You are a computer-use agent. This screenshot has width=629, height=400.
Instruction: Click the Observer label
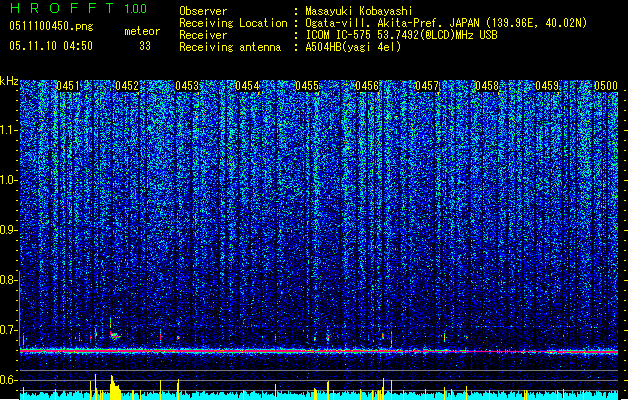click(x=203, y=11)
